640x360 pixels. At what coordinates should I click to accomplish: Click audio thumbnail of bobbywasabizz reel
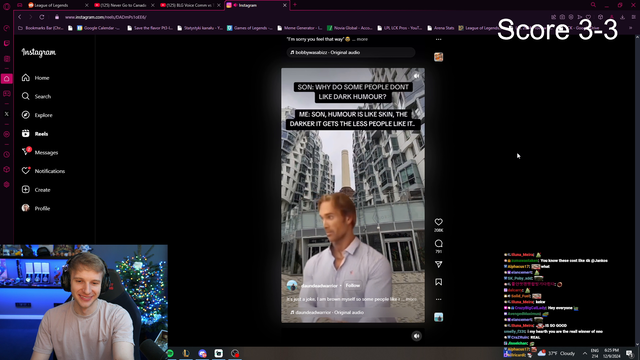pos(438,57)
